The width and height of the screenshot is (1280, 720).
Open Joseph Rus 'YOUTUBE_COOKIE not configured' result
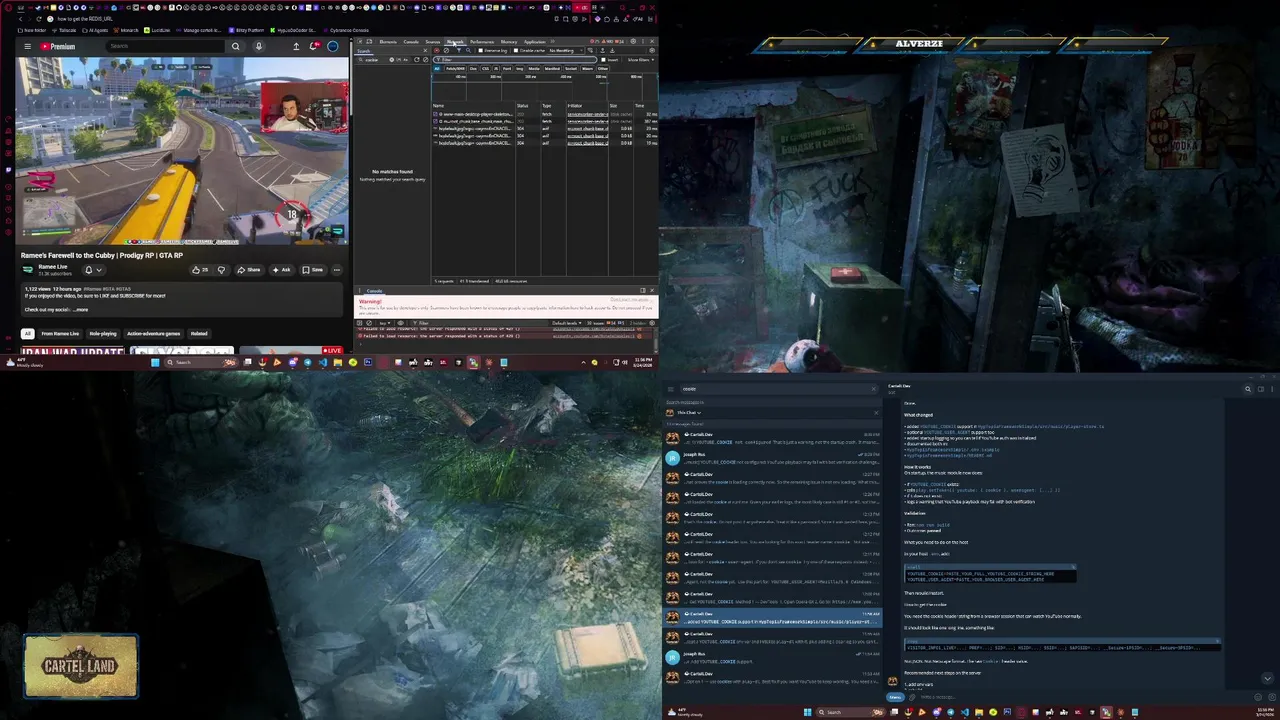click(x=774, y=458)
